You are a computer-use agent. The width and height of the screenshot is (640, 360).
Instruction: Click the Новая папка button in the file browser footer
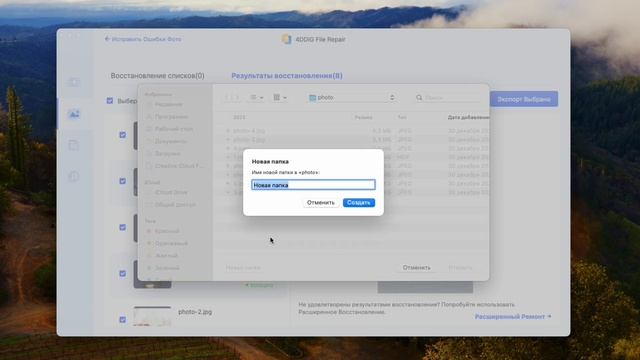tap(243, 268)
